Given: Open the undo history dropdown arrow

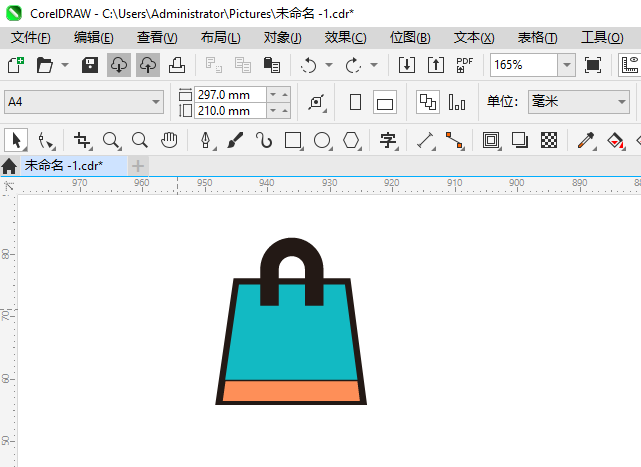Looking at the screenshot, I should point(329,65).
